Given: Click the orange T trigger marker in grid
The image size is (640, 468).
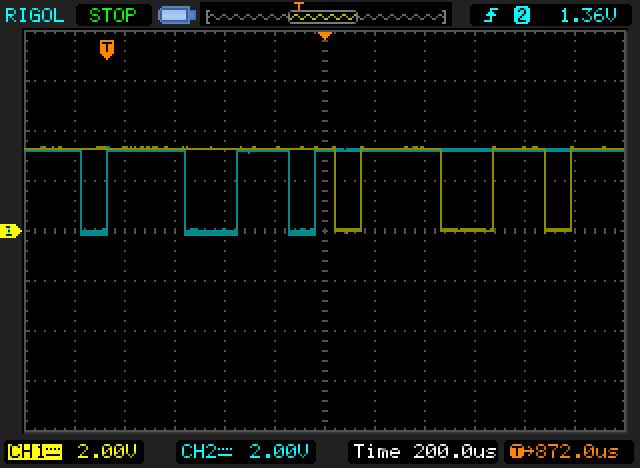Looking at the screenshot, I should point(107,49).
